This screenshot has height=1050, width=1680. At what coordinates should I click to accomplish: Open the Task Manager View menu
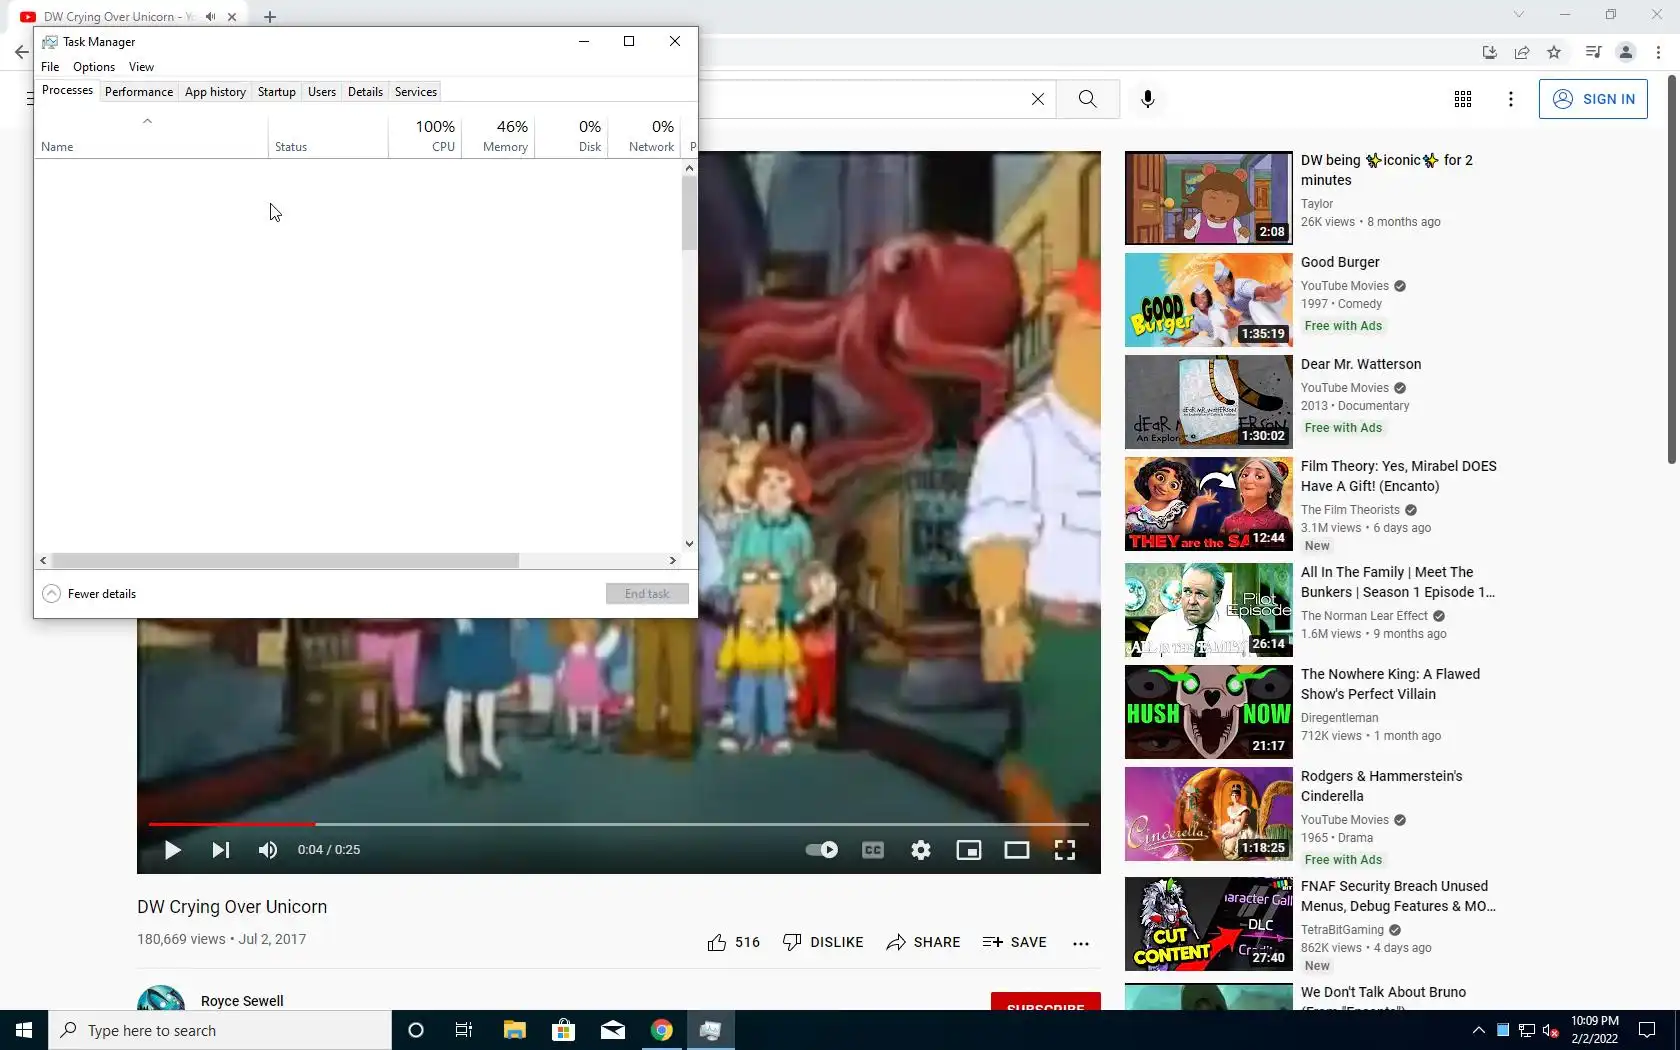click(141, 67)
